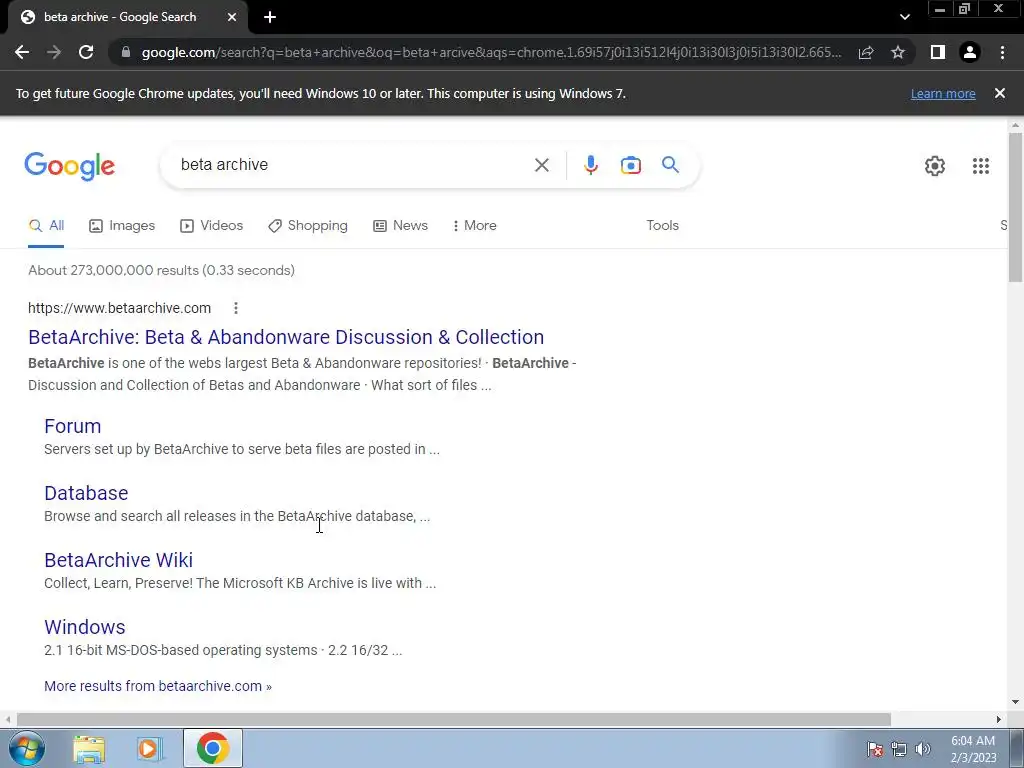
Task: Click the vertical scrollbar thumb
Action: click(1015, 208)
